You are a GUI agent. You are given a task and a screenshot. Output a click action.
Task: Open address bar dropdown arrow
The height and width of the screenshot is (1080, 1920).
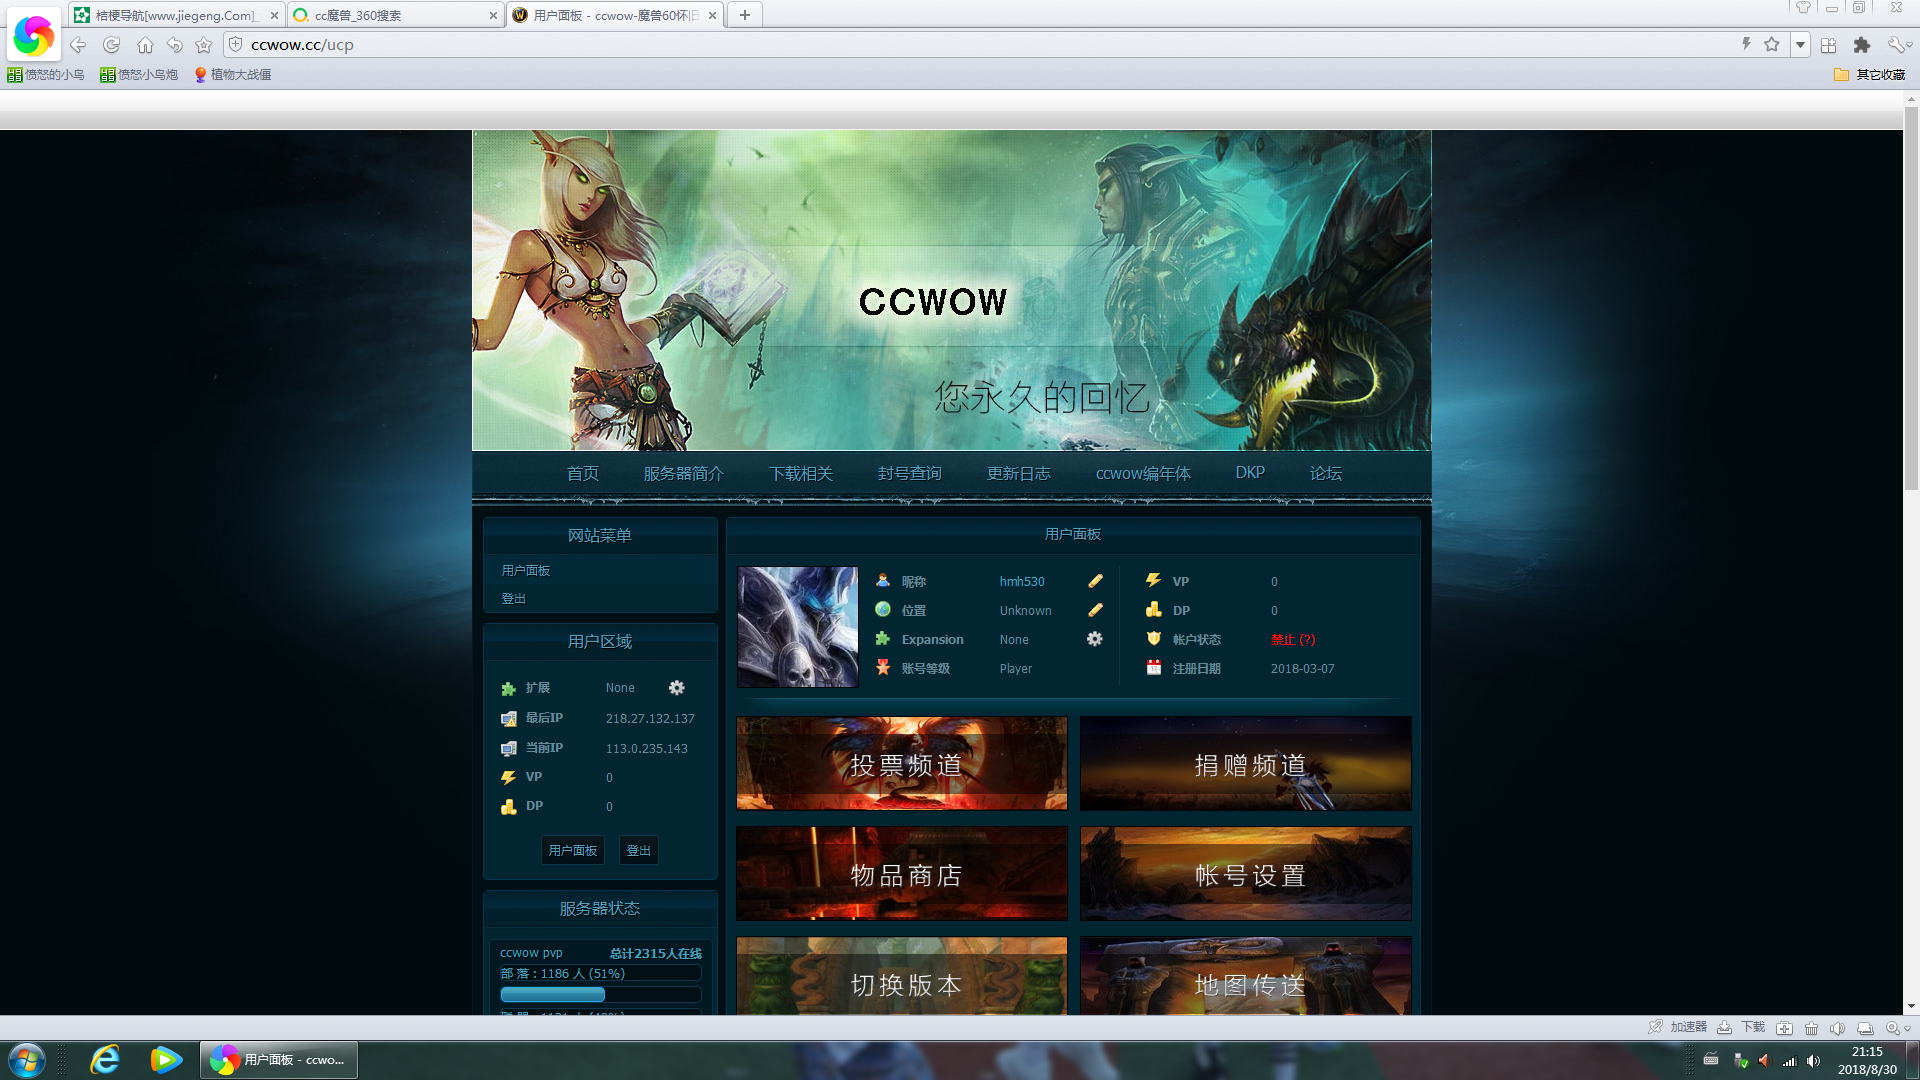(x=1800, y=45)
